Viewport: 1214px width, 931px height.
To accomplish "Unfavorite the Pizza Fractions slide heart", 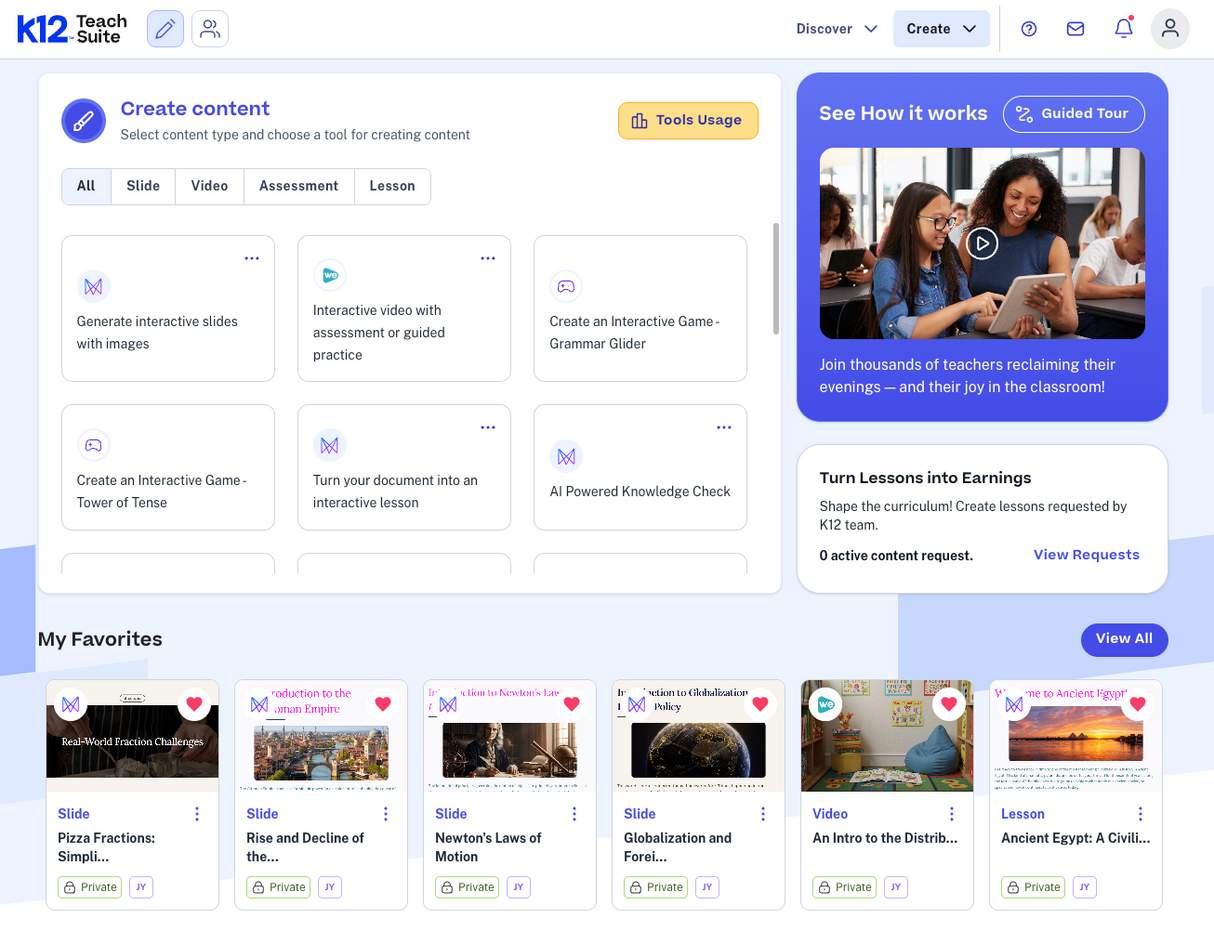I will [x=194, y=703].
